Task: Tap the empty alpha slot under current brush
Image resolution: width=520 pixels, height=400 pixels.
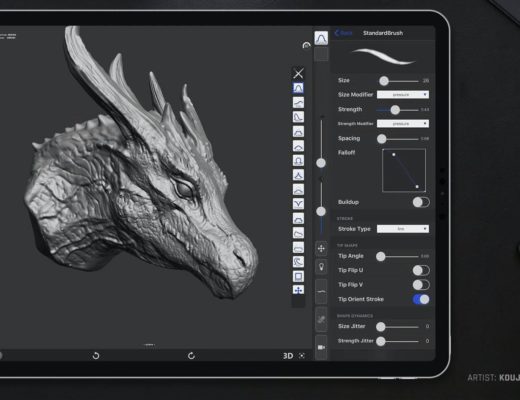Action: tap(321, 54)
